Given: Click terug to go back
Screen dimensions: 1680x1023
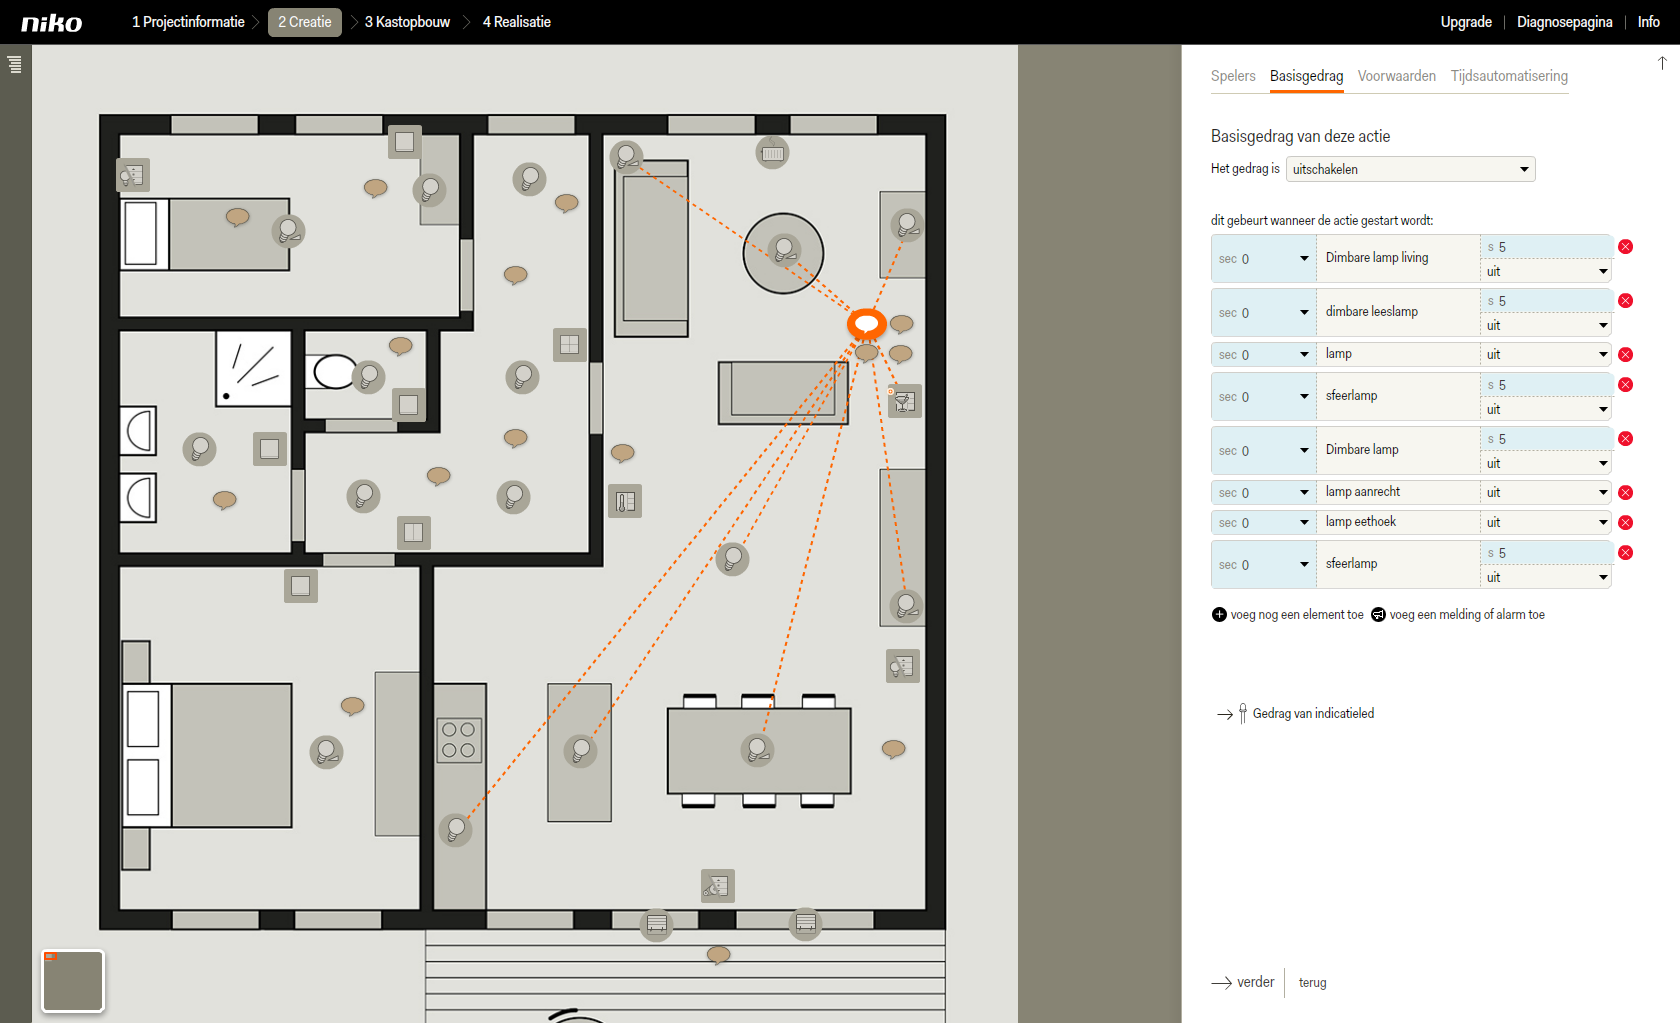Looking at the screenshot, I should [1312, 983].
